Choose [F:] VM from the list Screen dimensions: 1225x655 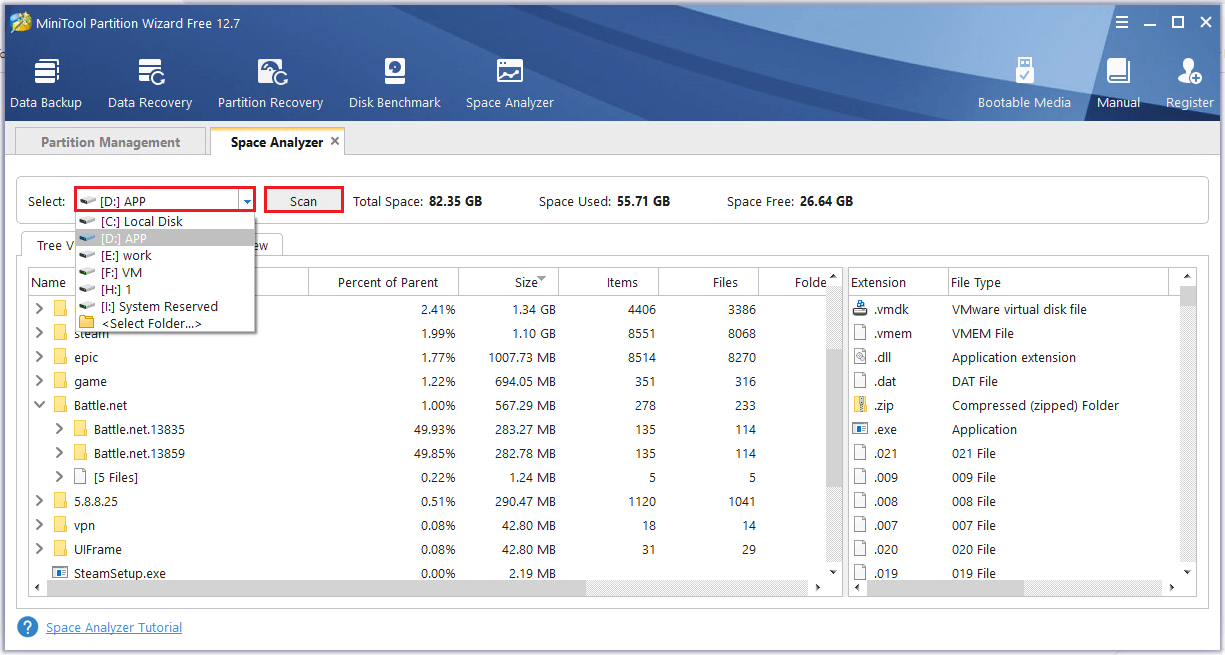click(x=165, y=272)
